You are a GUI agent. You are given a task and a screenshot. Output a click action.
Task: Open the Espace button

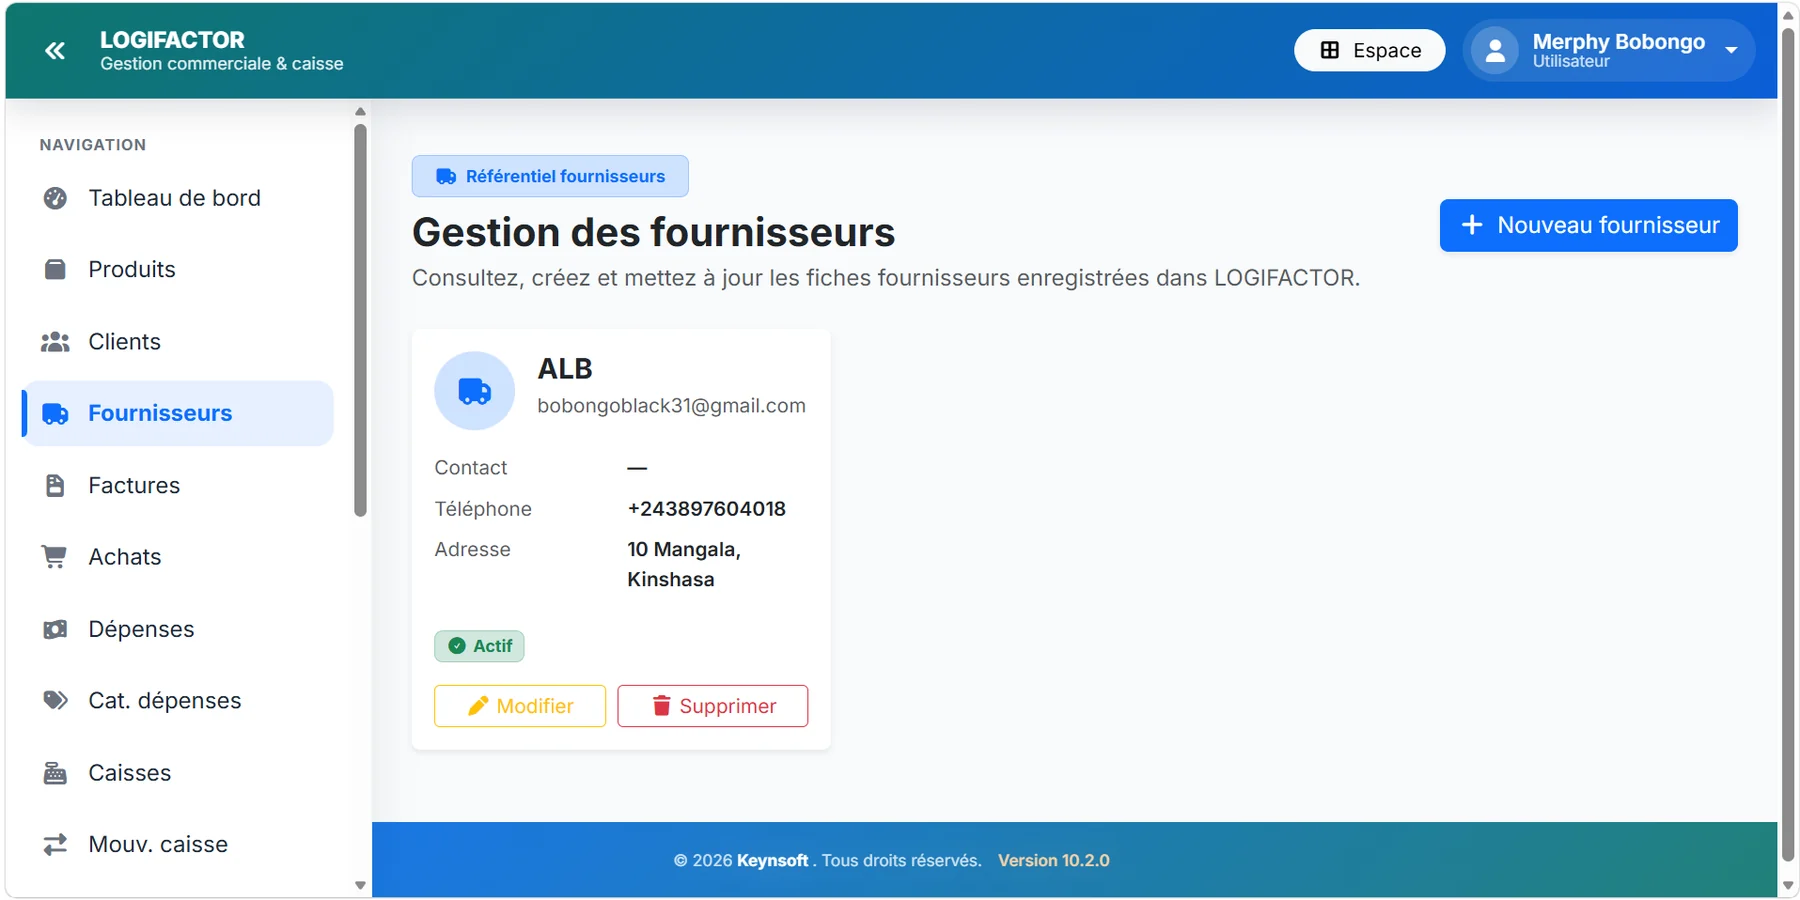pyautogui.click(x=1369, y=50)
